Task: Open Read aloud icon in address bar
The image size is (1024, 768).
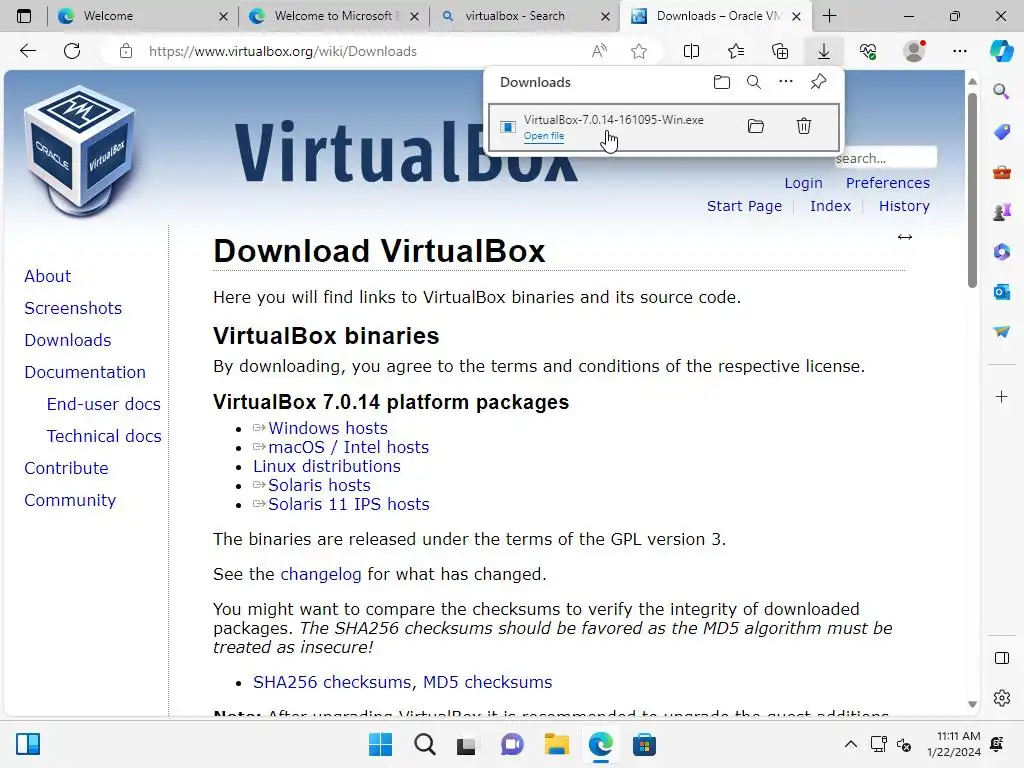Action: tap(599, 51)
